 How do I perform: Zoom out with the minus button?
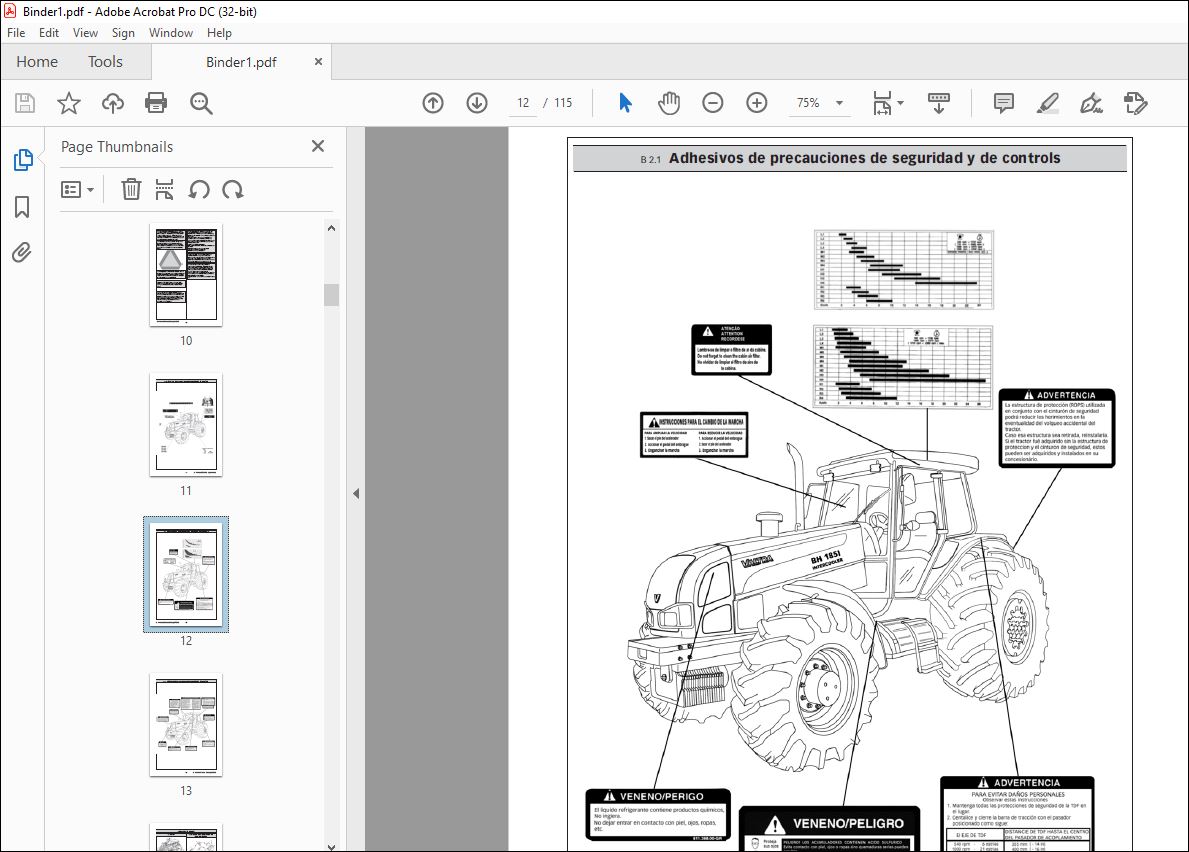713,103
